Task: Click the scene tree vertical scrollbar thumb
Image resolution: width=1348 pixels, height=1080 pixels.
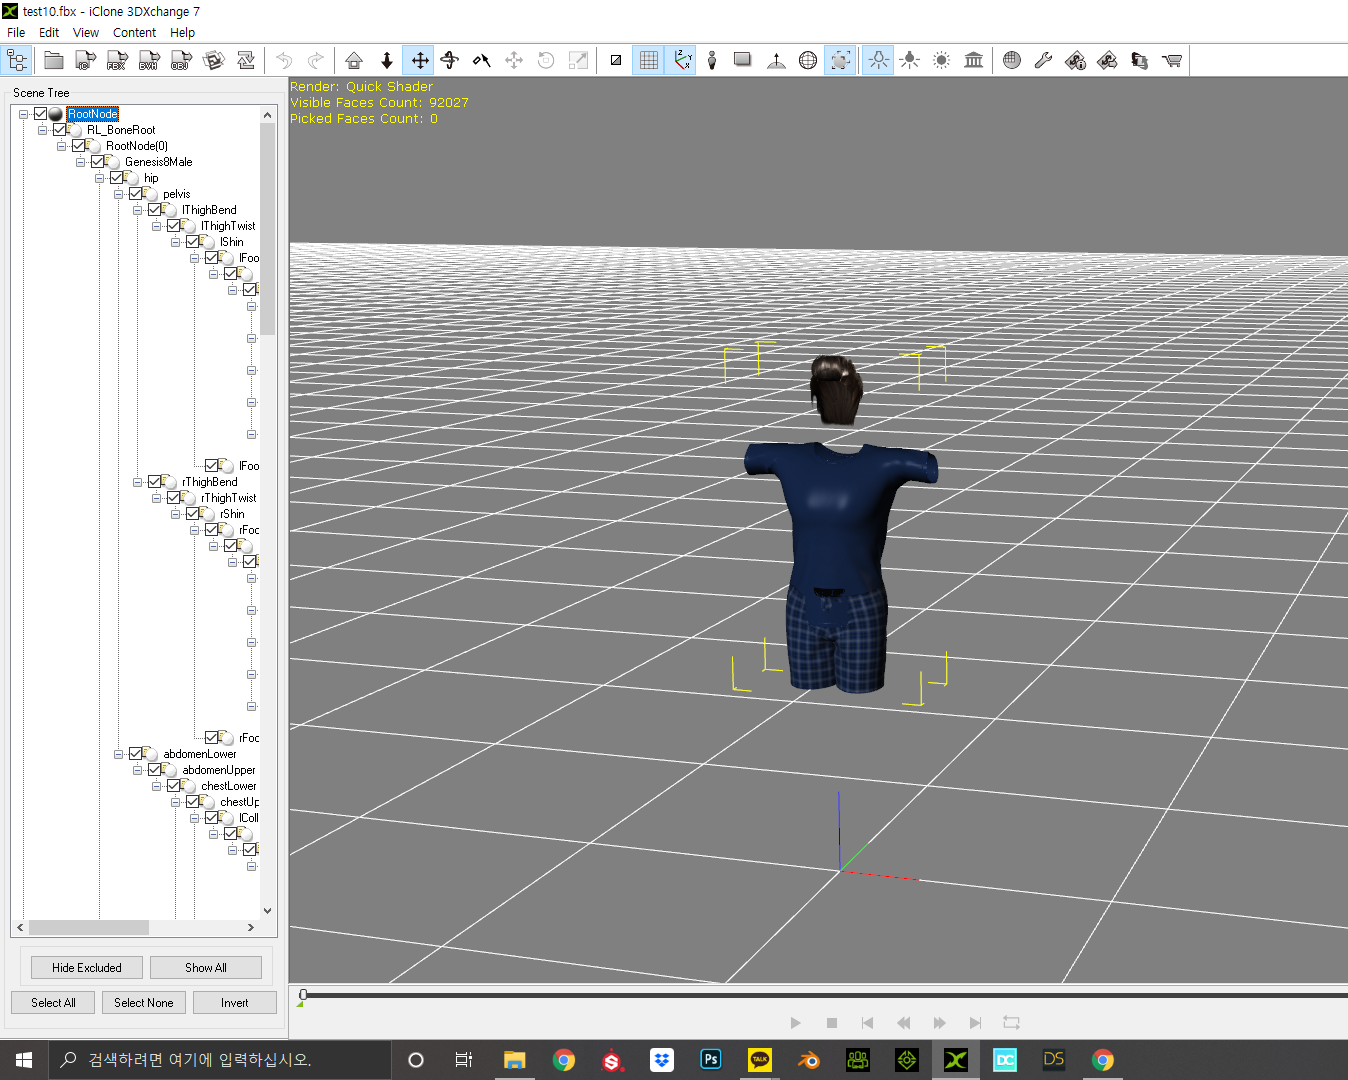Action: (267, 230)
